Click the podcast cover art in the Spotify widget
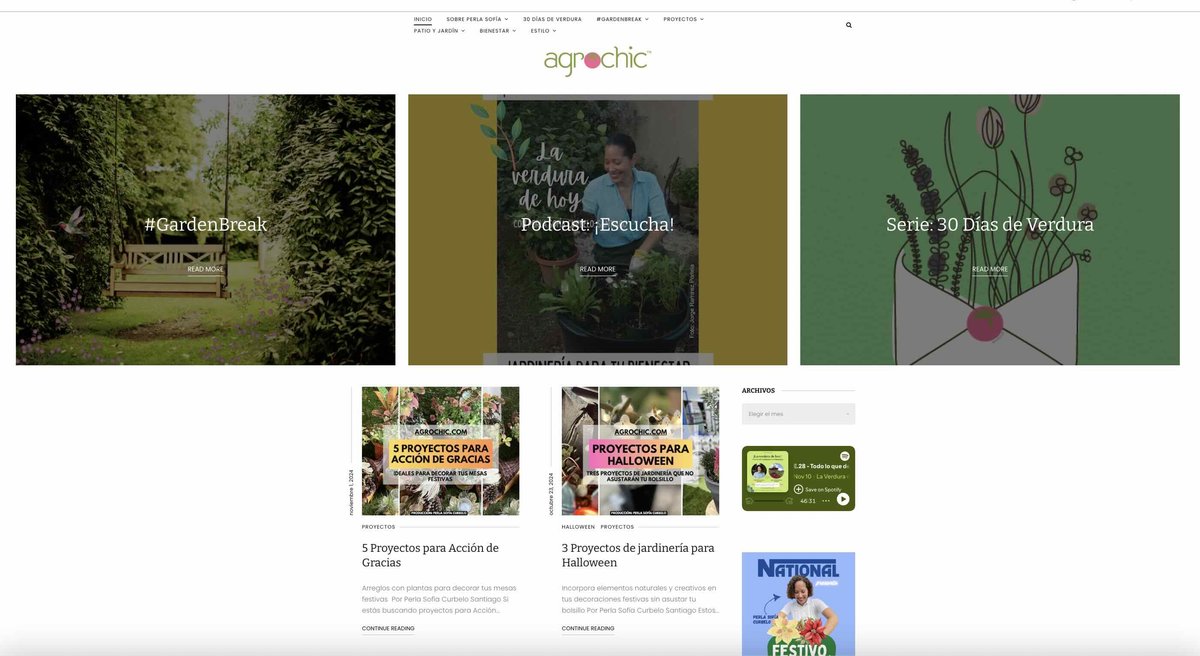 (x=768, y=470)
